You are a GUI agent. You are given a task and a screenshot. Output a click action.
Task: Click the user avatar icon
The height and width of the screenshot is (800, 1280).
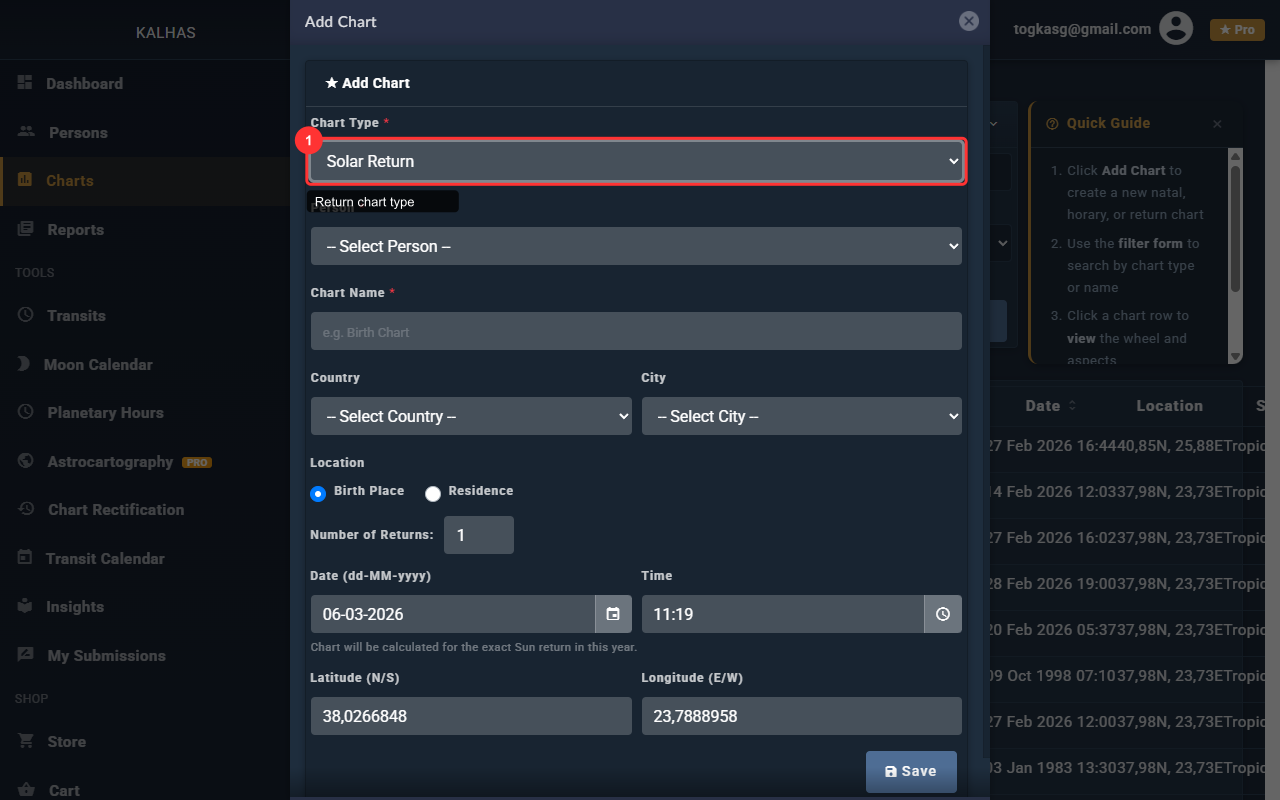pos(1176,29)
